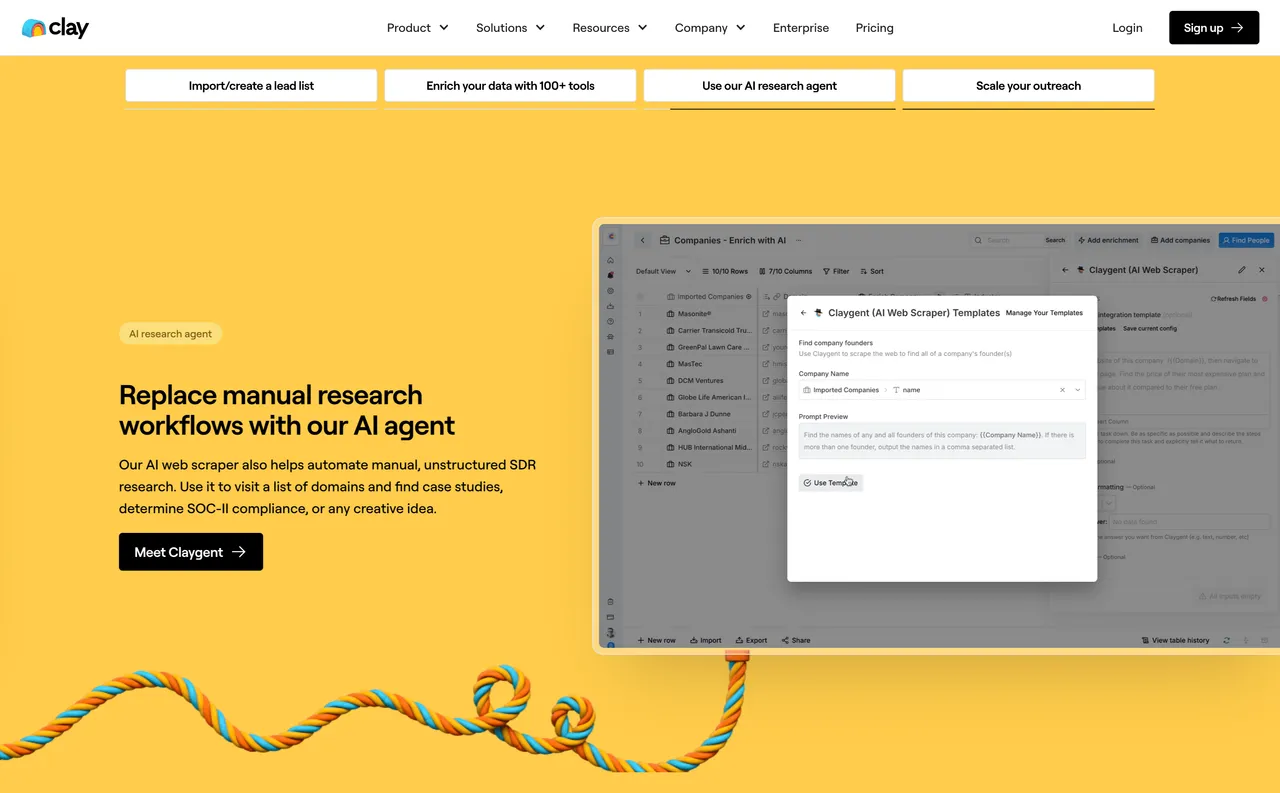Click the Use Template button
The image size is (1280, 793).
(830, 482)
